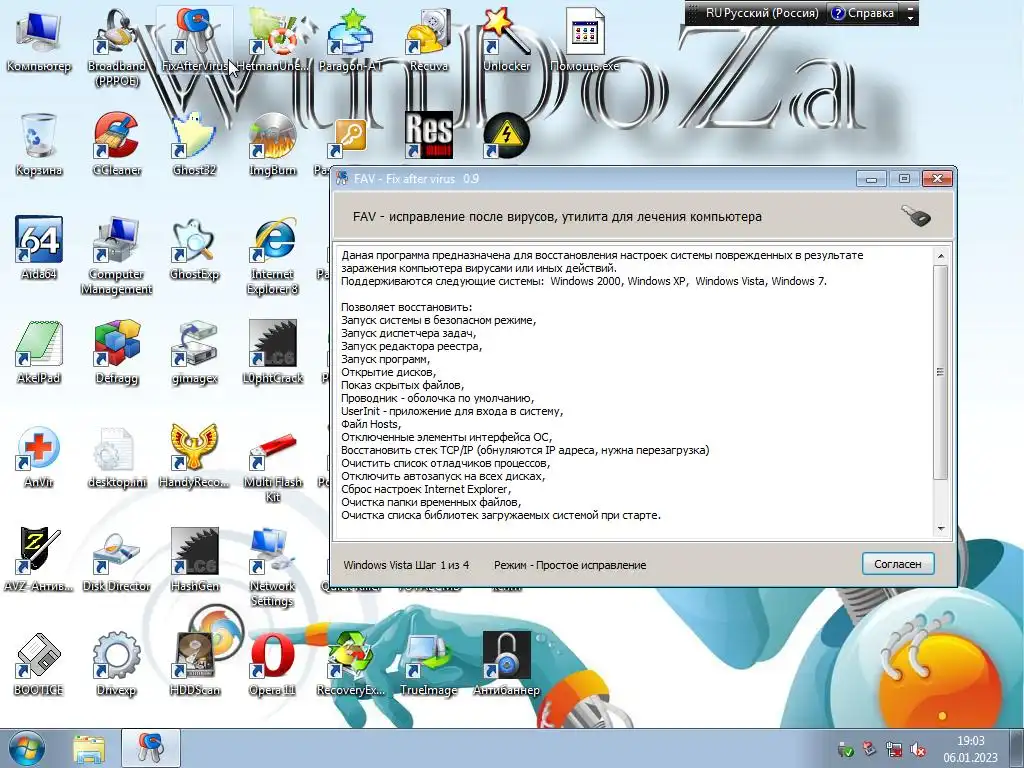Maximize the FAV - Fix after virus window
The width and height of the screenshot is (1024, 768).
coord(904,179)
